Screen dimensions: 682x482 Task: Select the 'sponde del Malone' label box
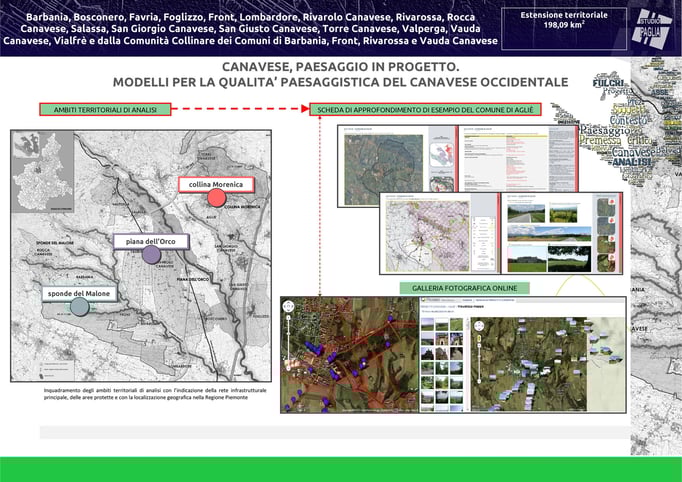pyautogui.click(x=79, y=294)
